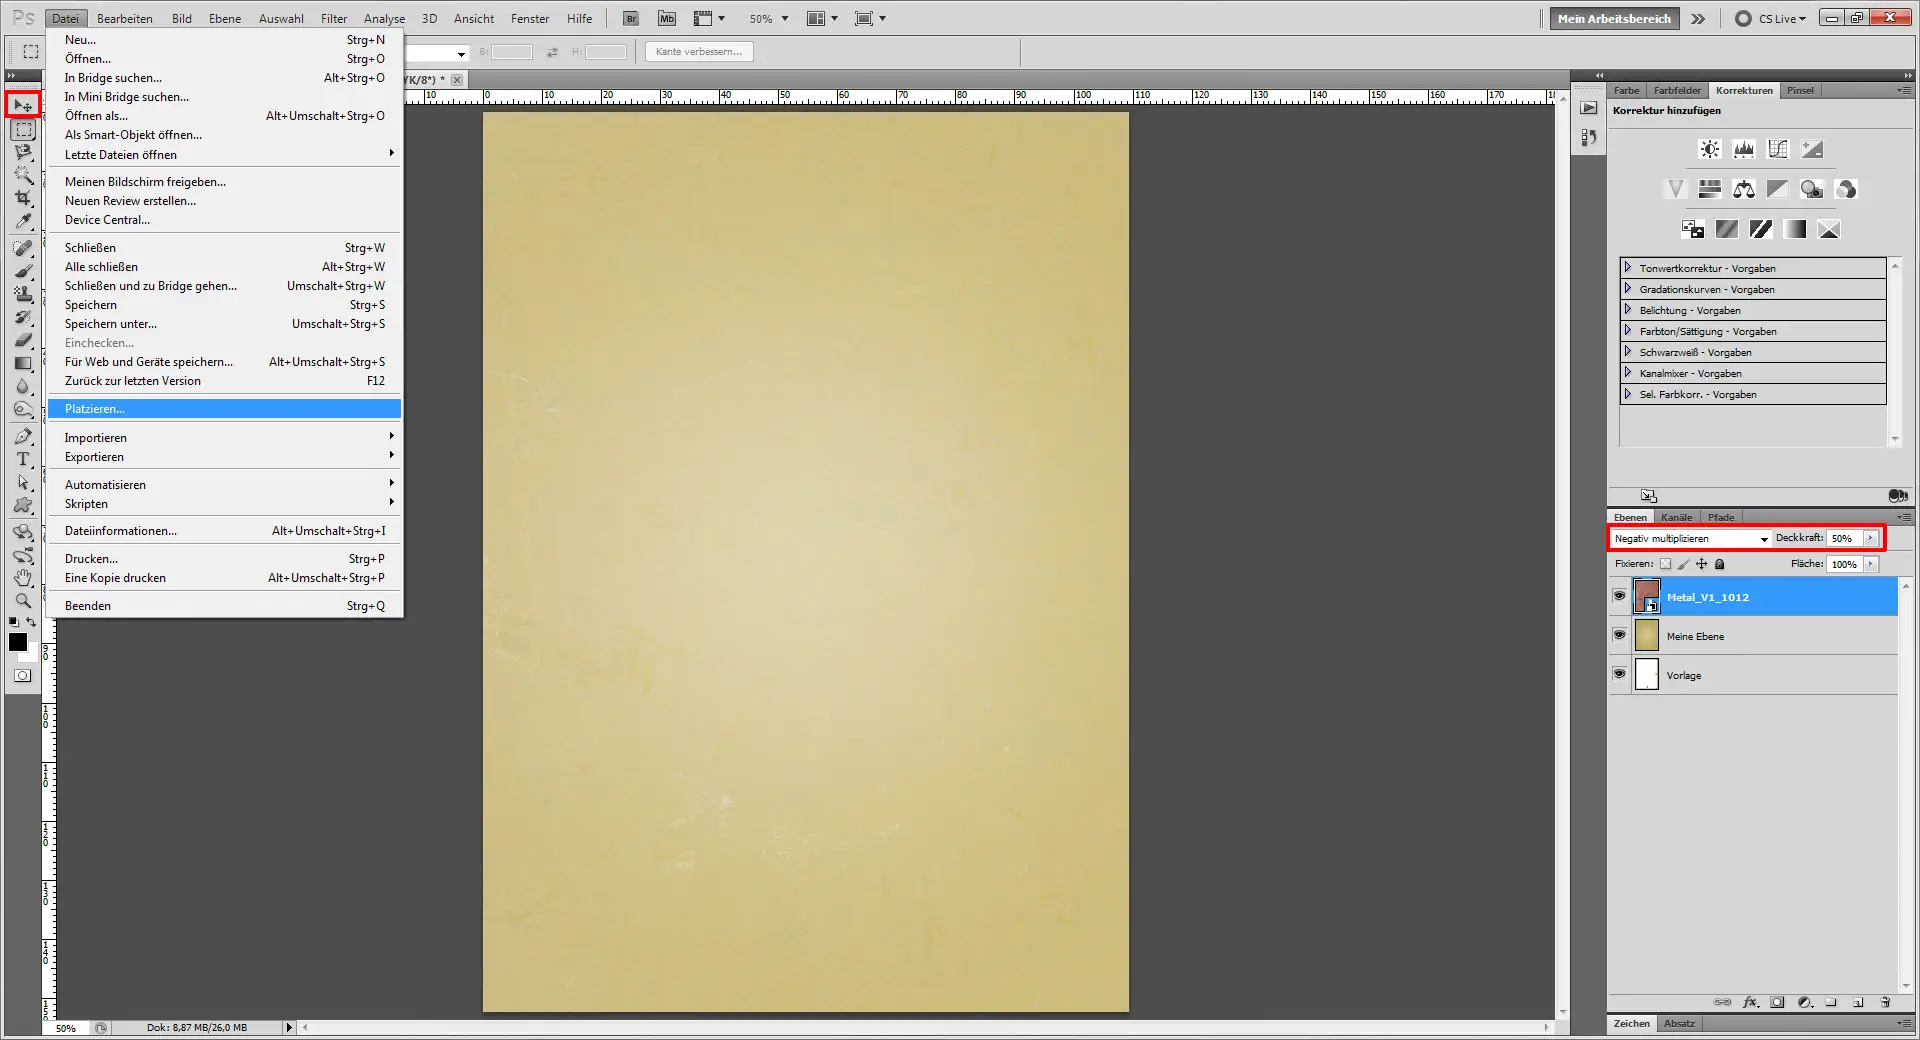The image size is (1920, 1040).
Task: Click the Kante verbessern button
Action: click(698, 51)
